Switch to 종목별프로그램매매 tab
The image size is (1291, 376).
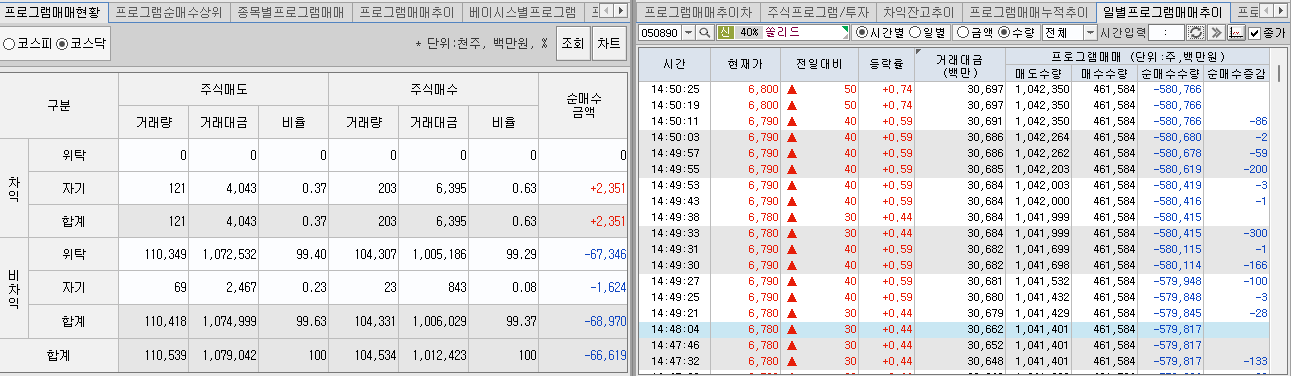click(290, 13)
